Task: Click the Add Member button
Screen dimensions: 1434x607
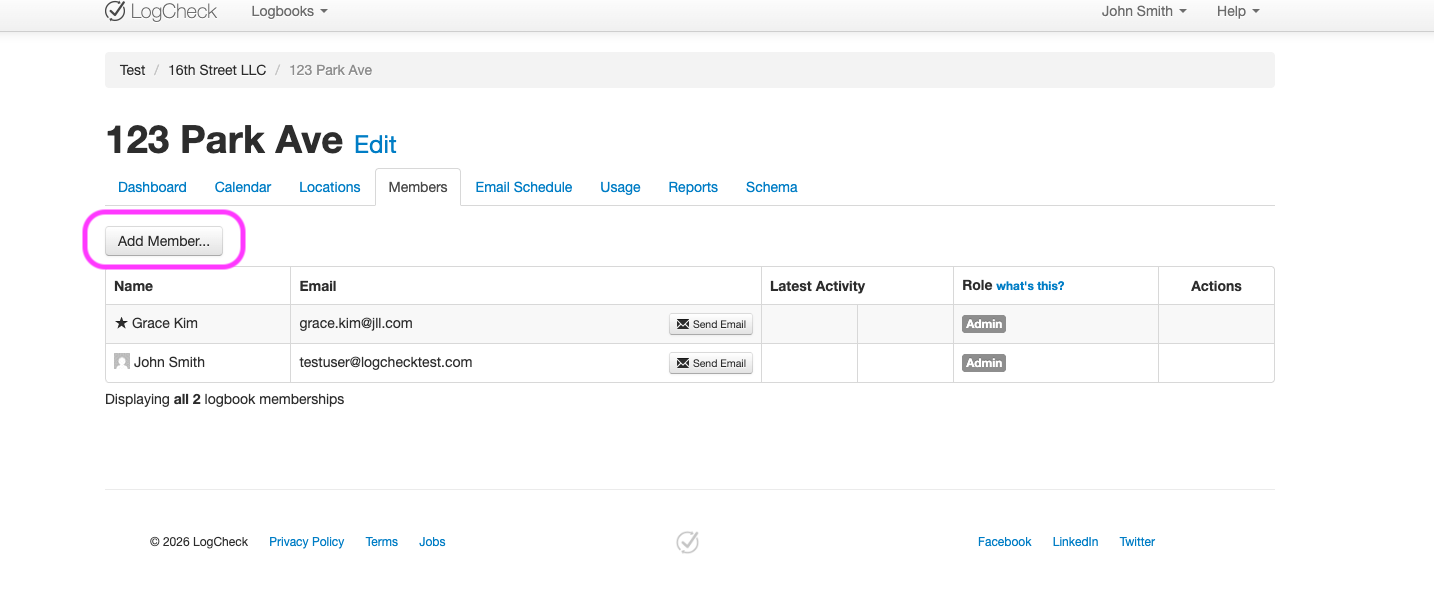Action: click(164, 241)
